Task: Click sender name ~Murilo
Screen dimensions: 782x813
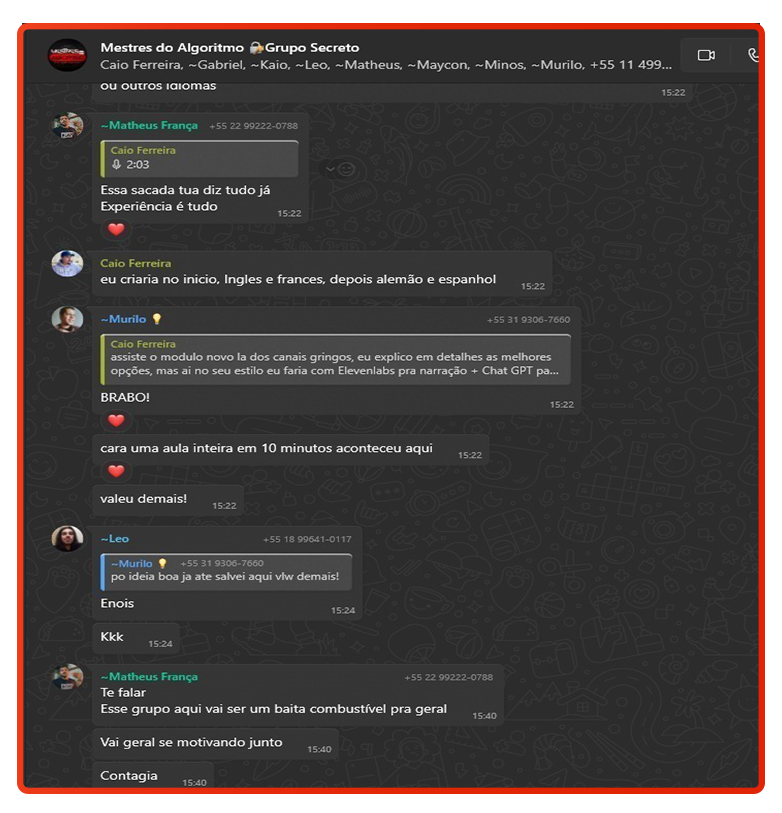Action: (x=124, y=319)
